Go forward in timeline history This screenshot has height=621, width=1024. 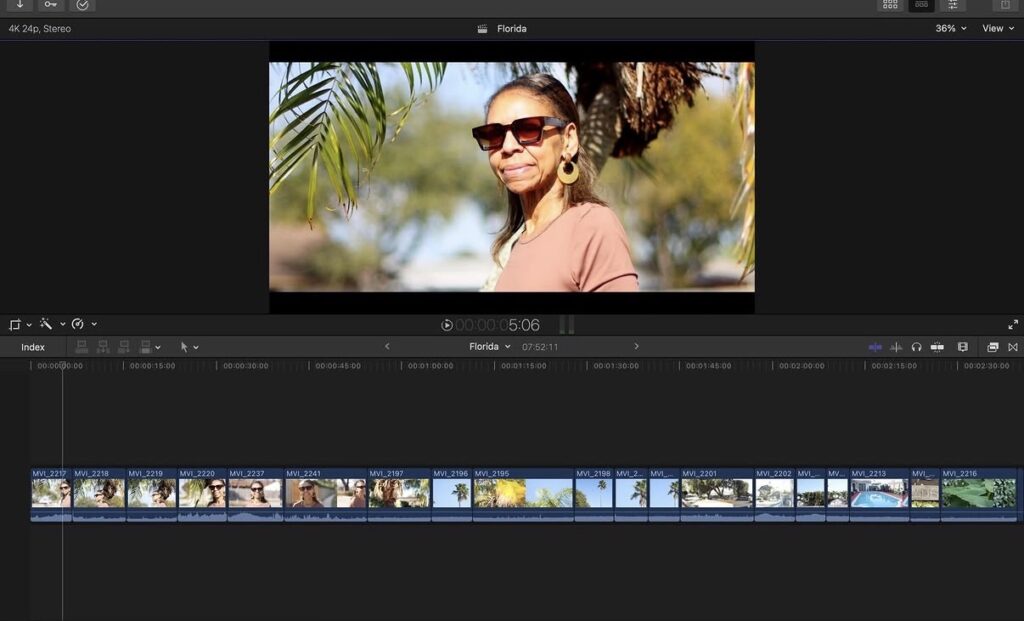point(636,347)
